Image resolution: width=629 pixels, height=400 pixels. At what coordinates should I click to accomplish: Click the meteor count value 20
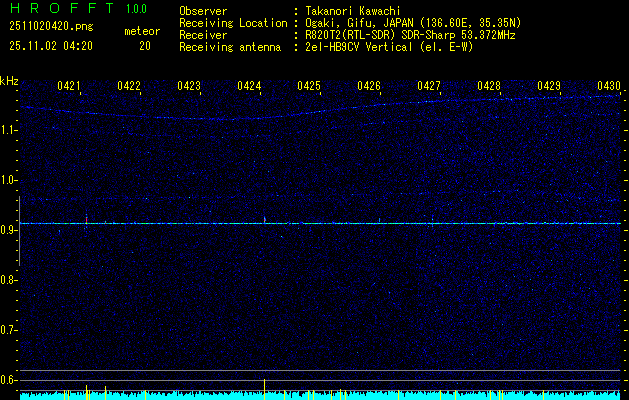click(x=145, y=46)
